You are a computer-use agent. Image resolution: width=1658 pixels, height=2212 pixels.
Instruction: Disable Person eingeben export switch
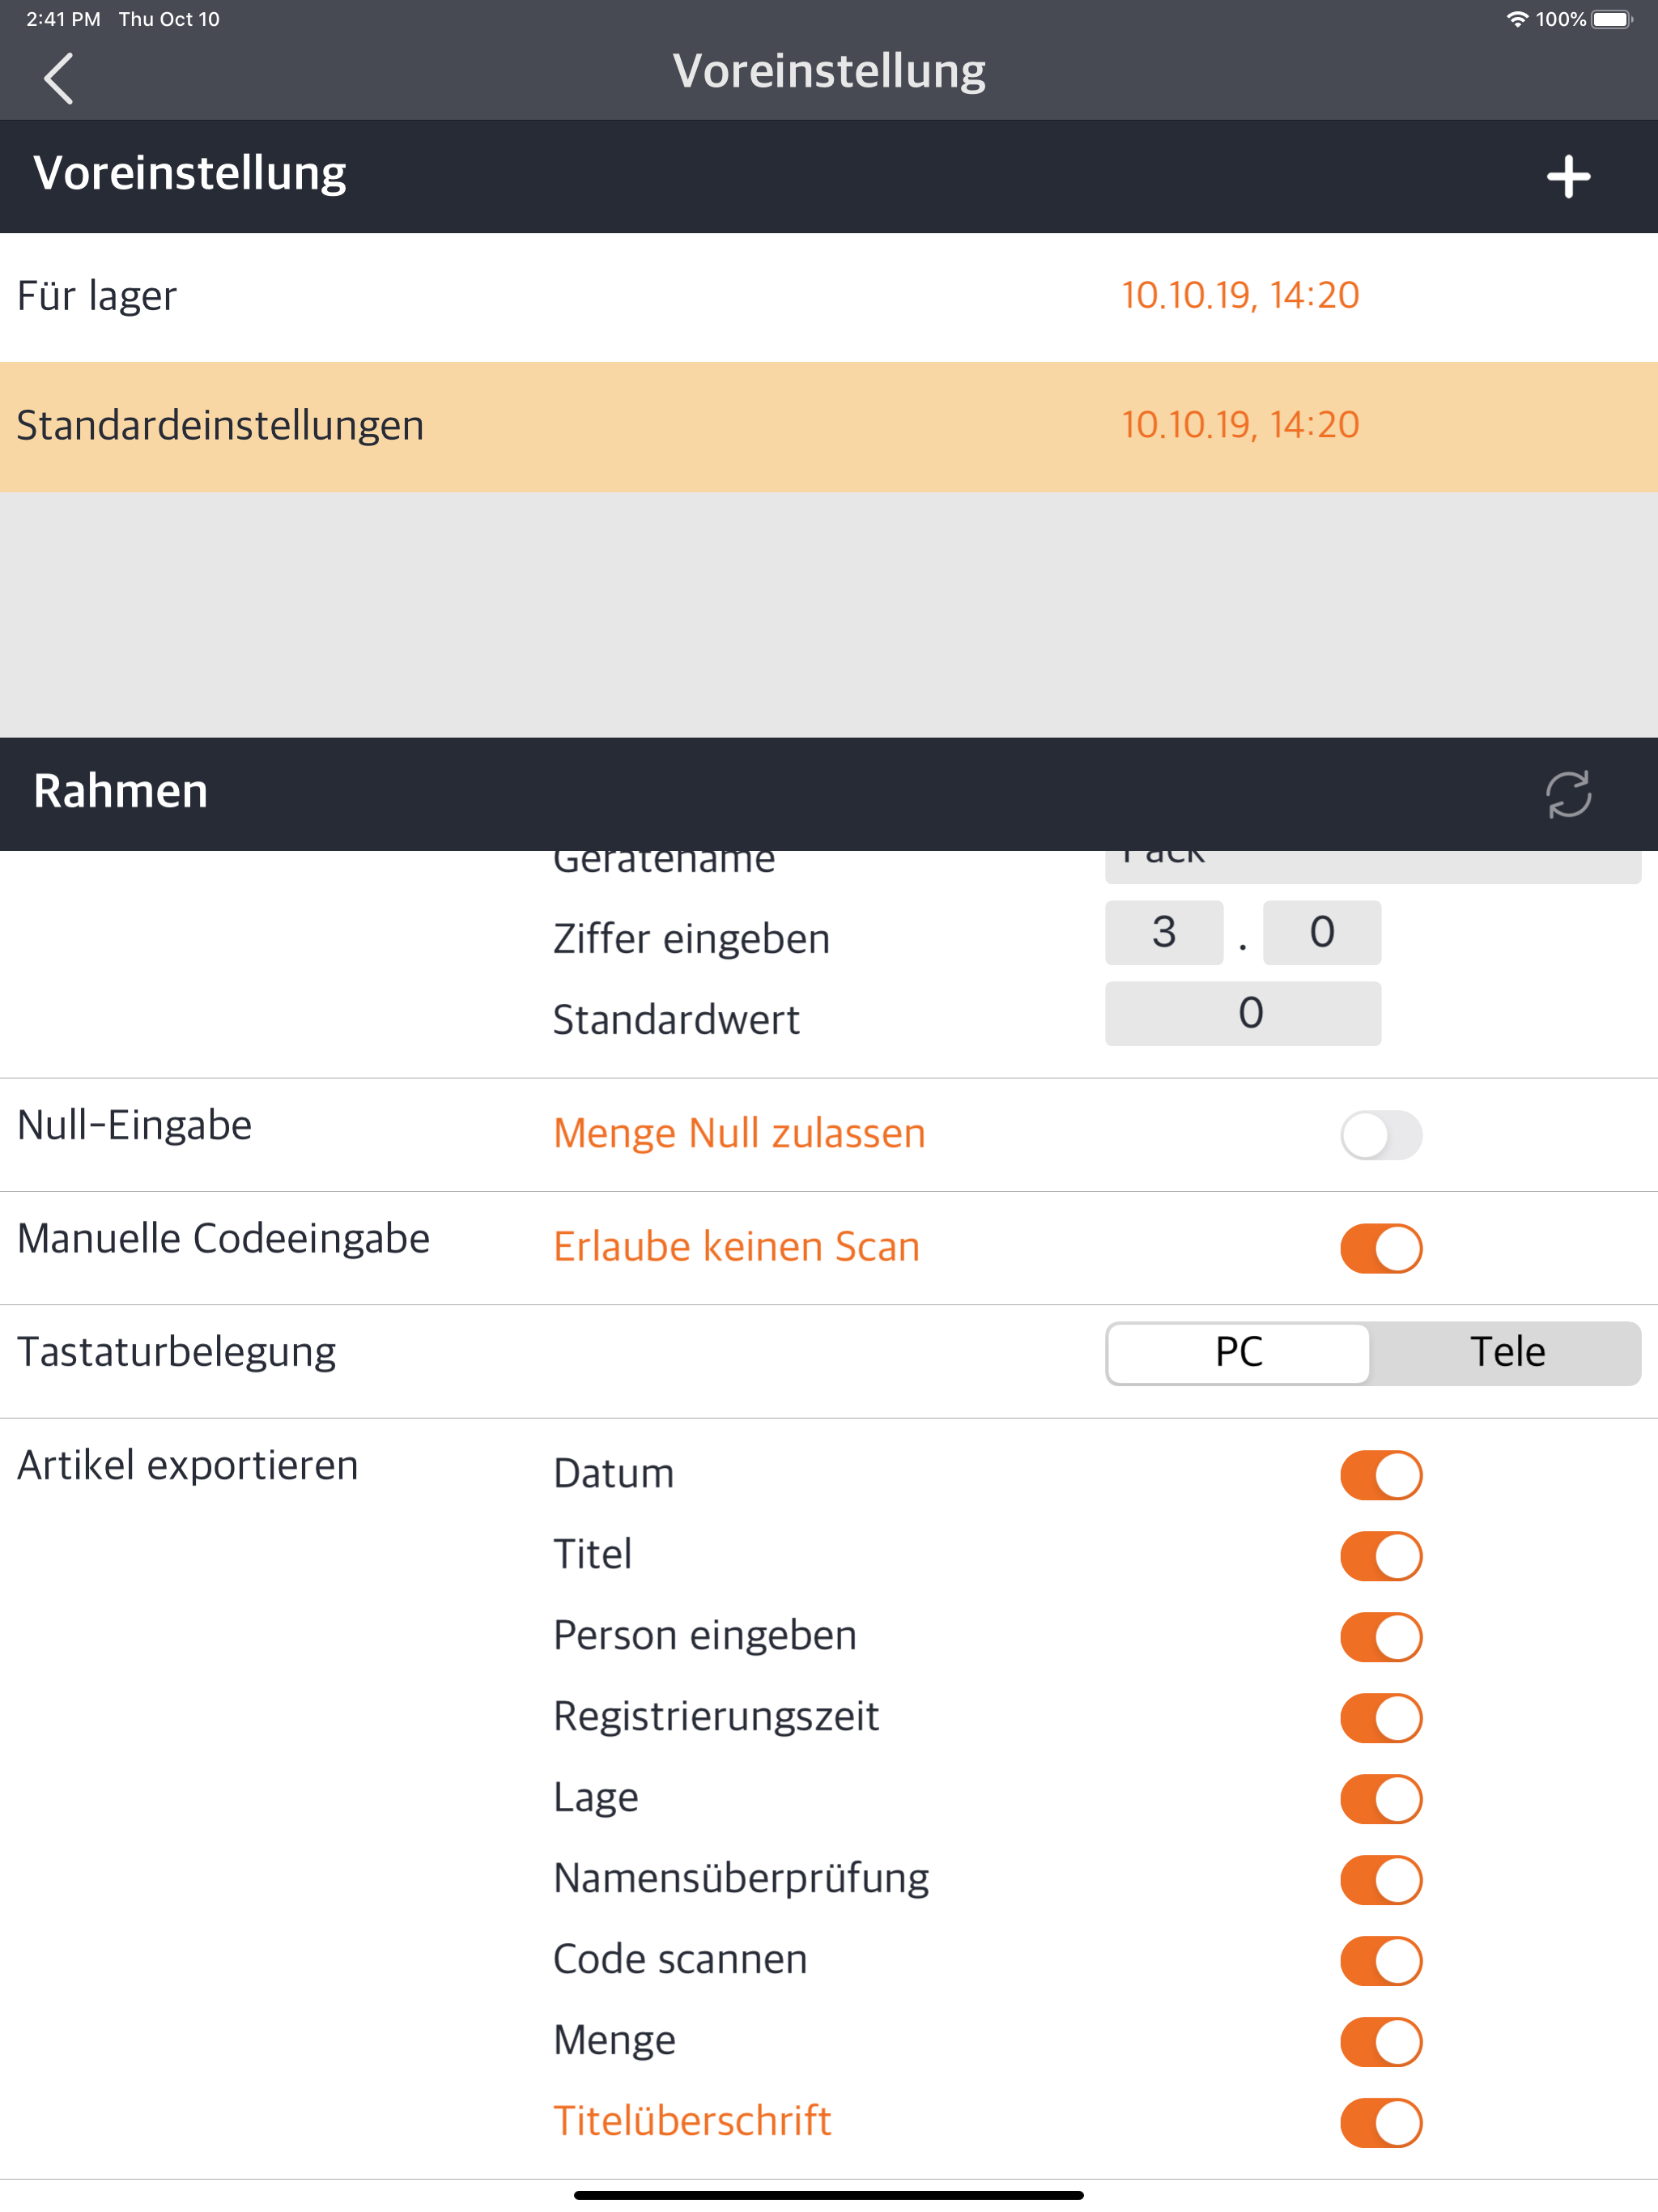click(1380, 1637)
